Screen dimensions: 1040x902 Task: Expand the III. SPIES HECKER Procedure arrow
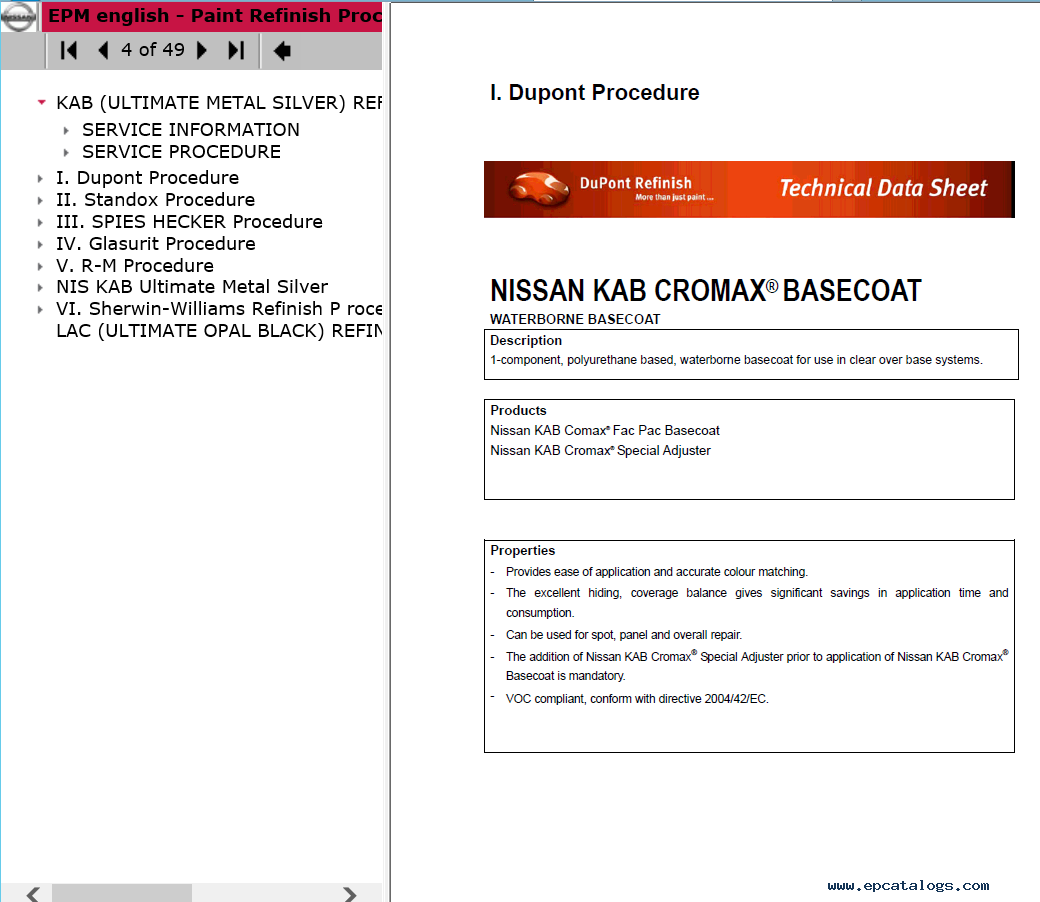[40, 222]
